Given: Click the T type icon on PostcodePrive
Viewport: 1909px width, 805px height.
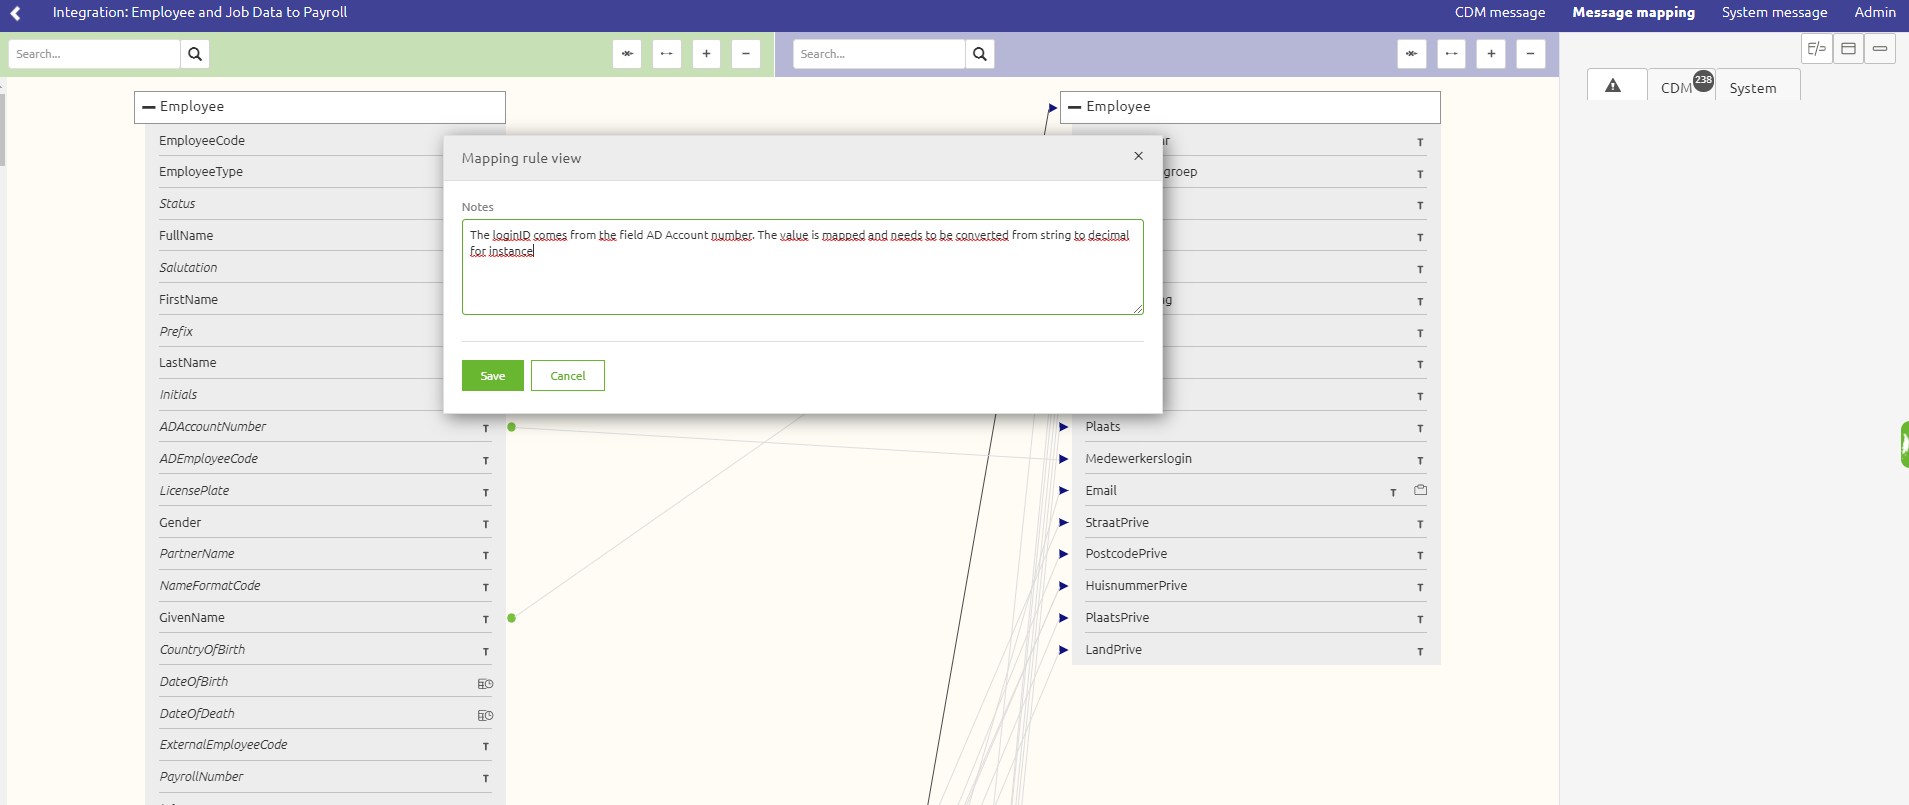Looking at the screenshot, I should click(x=1420, y=556).
